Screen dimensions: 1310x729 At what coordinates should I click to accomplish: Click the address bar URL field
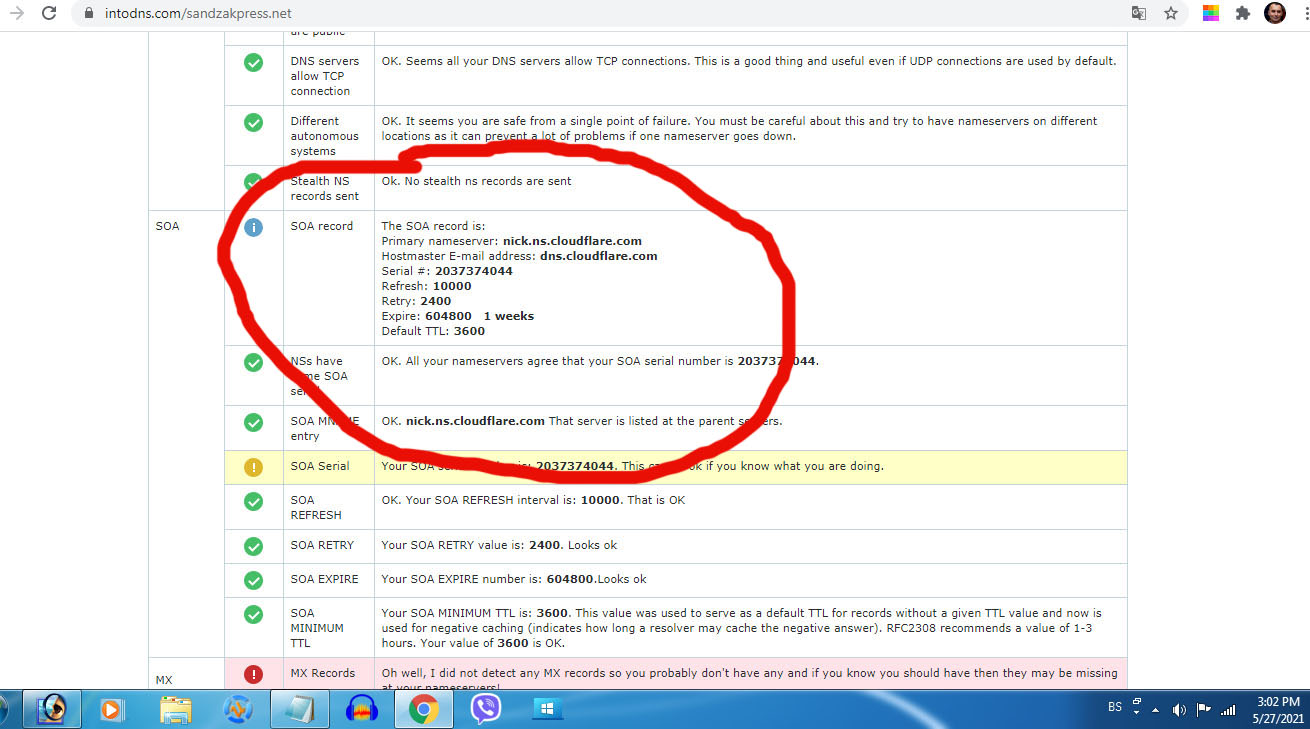pos(600,14)
